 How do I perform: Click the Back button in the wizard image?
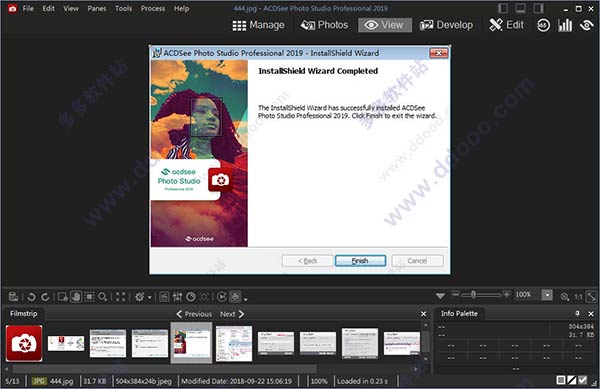tap(307, 261)
